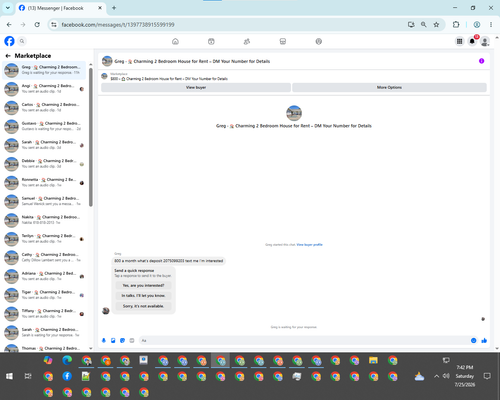Click listing title under Marketplace label
500x400 pixels.
(169, 79)
